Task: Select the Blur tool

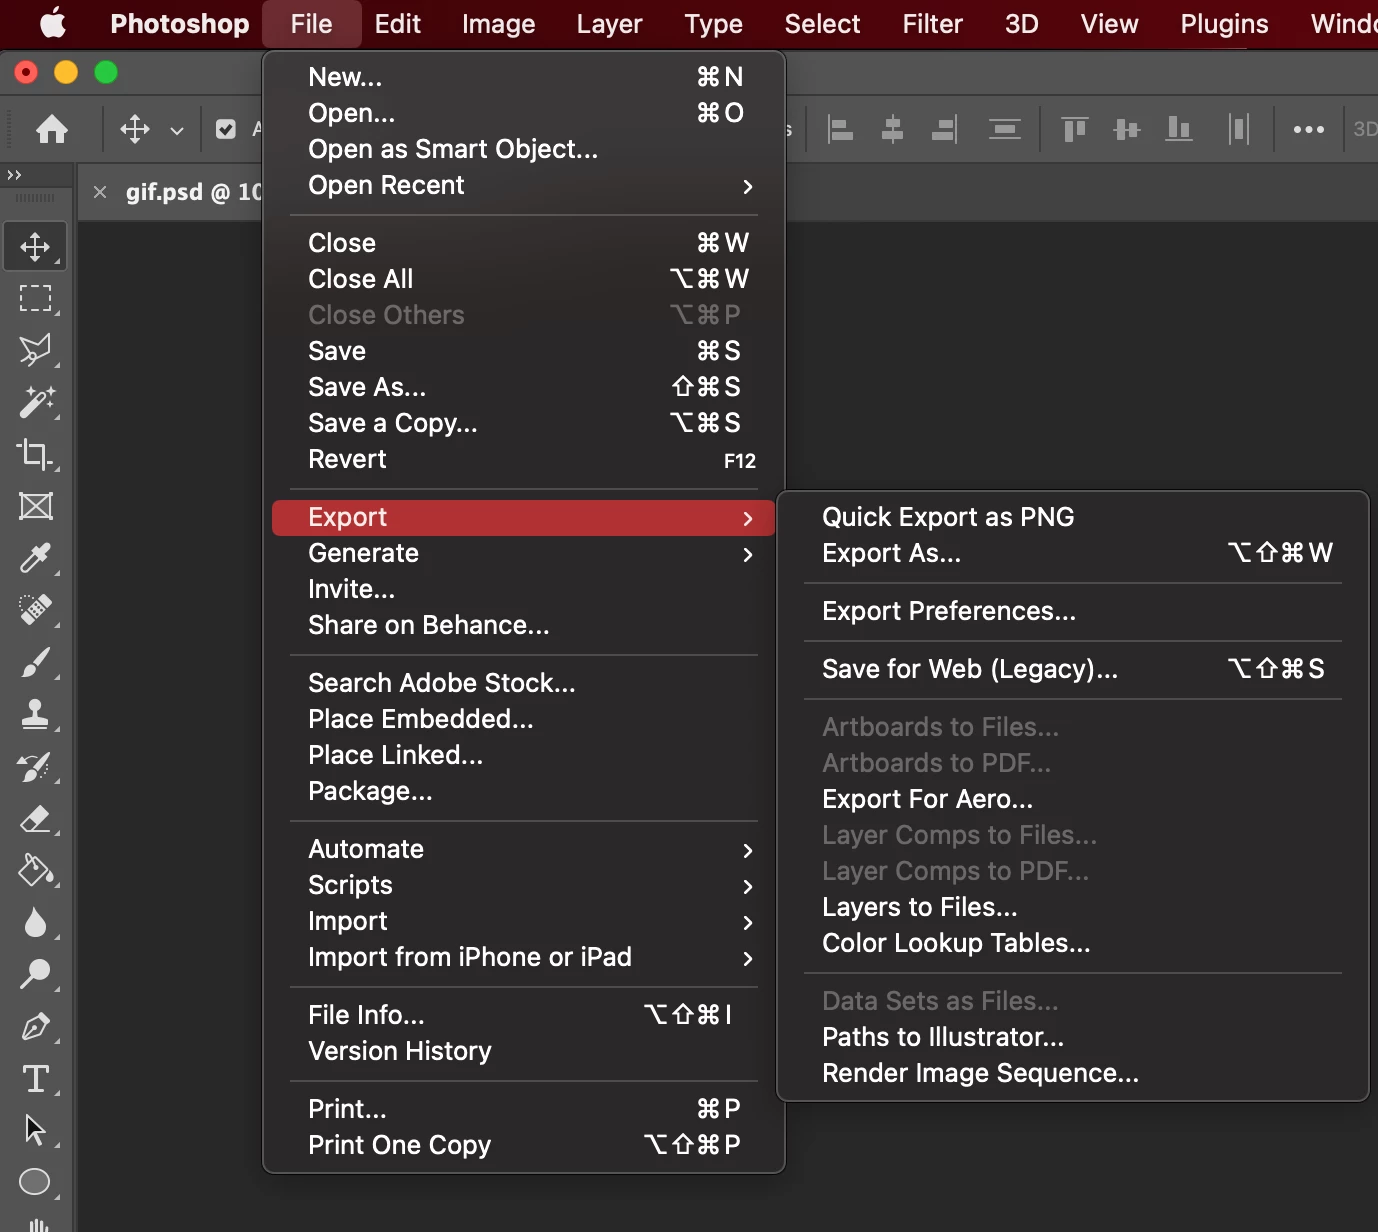Action: point(35,922)
